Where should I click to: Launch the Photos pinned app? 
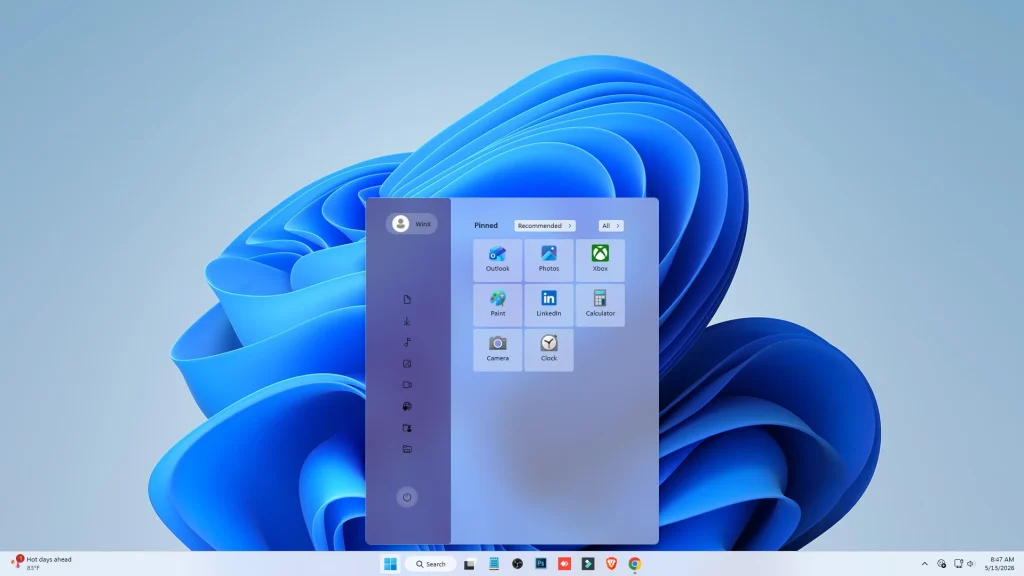click(549, 260)
